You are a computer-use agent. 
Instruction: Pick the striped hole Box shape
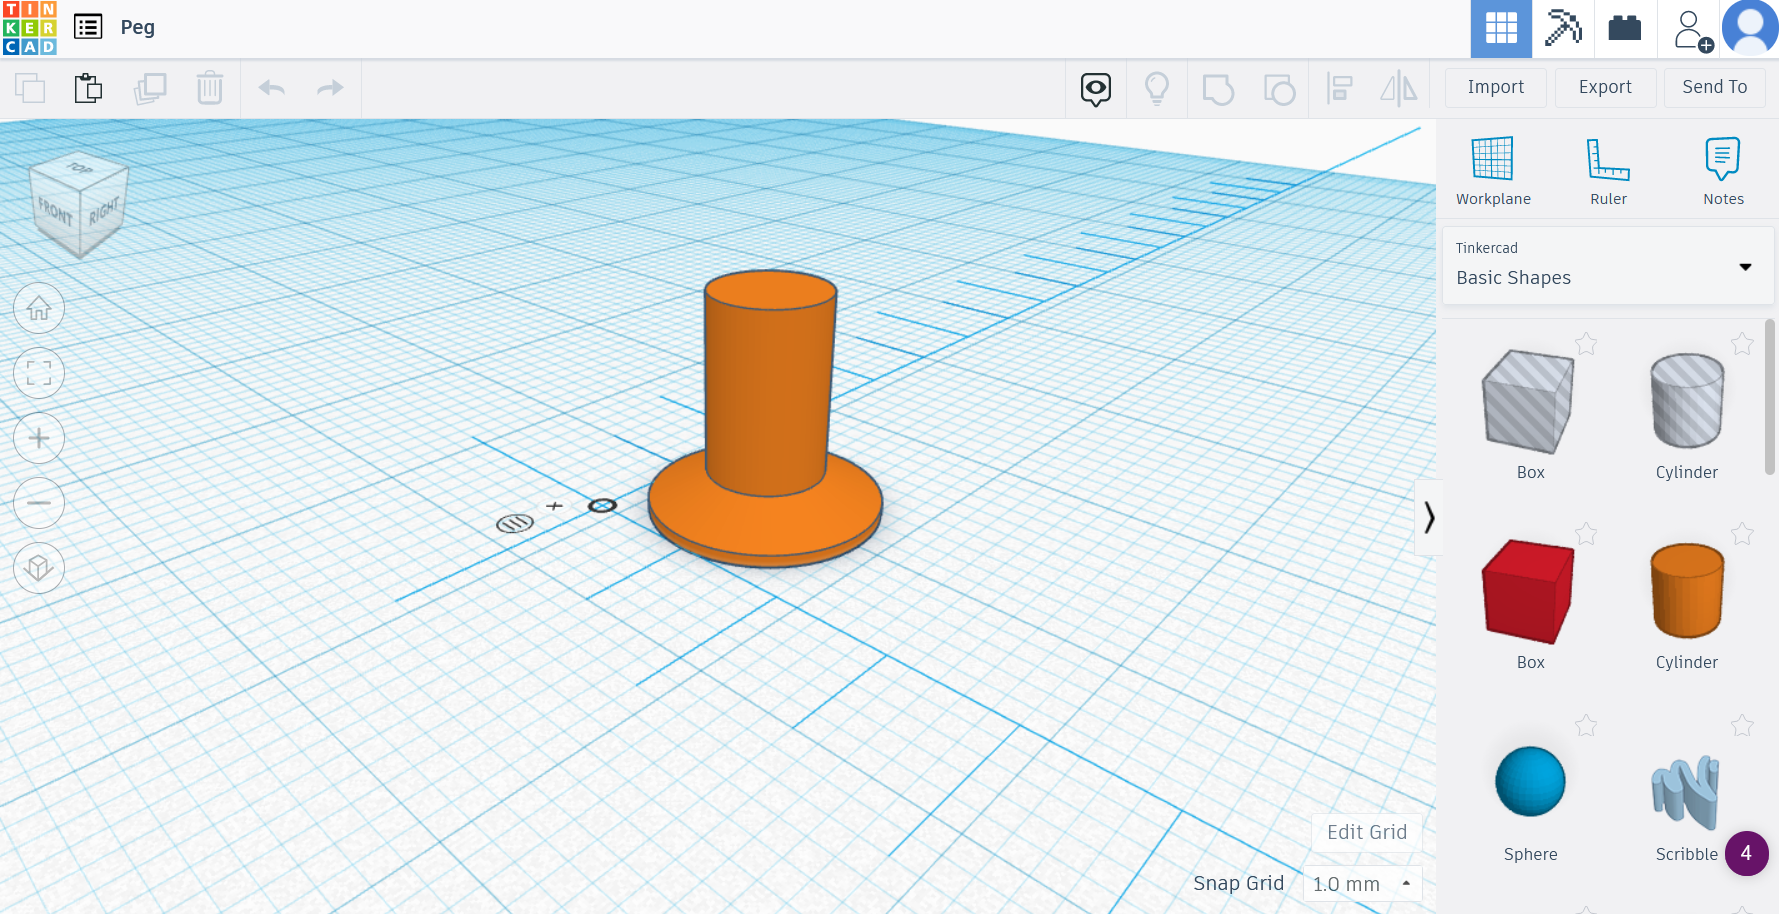point(1528,402)
